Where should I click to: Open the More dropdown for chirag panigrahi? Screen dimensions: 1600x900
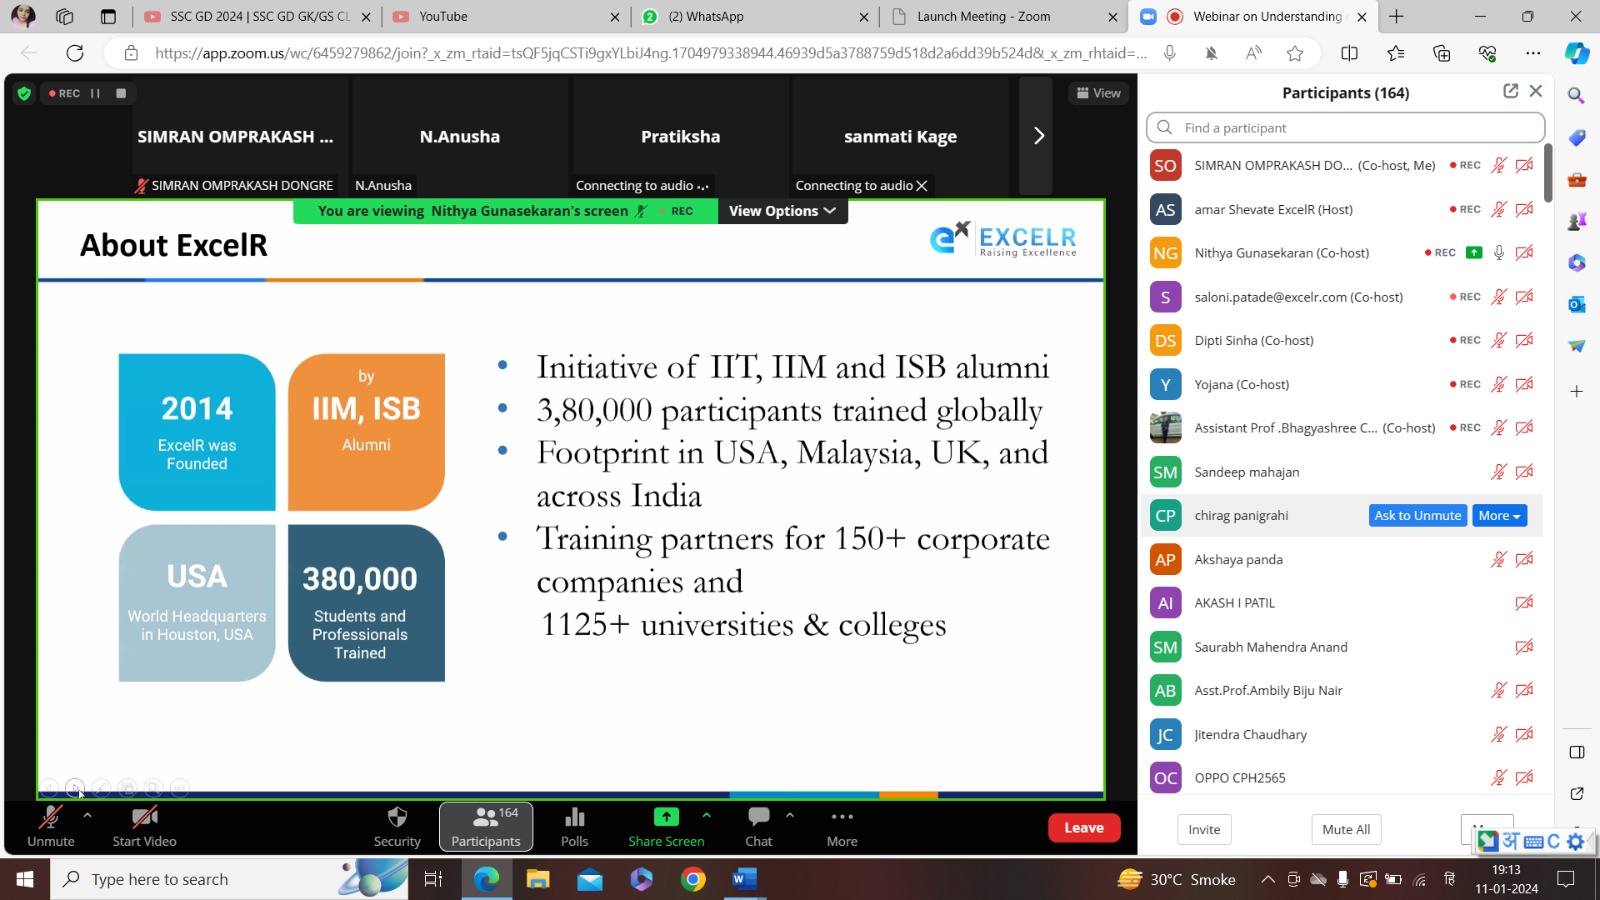[1499, 516]
